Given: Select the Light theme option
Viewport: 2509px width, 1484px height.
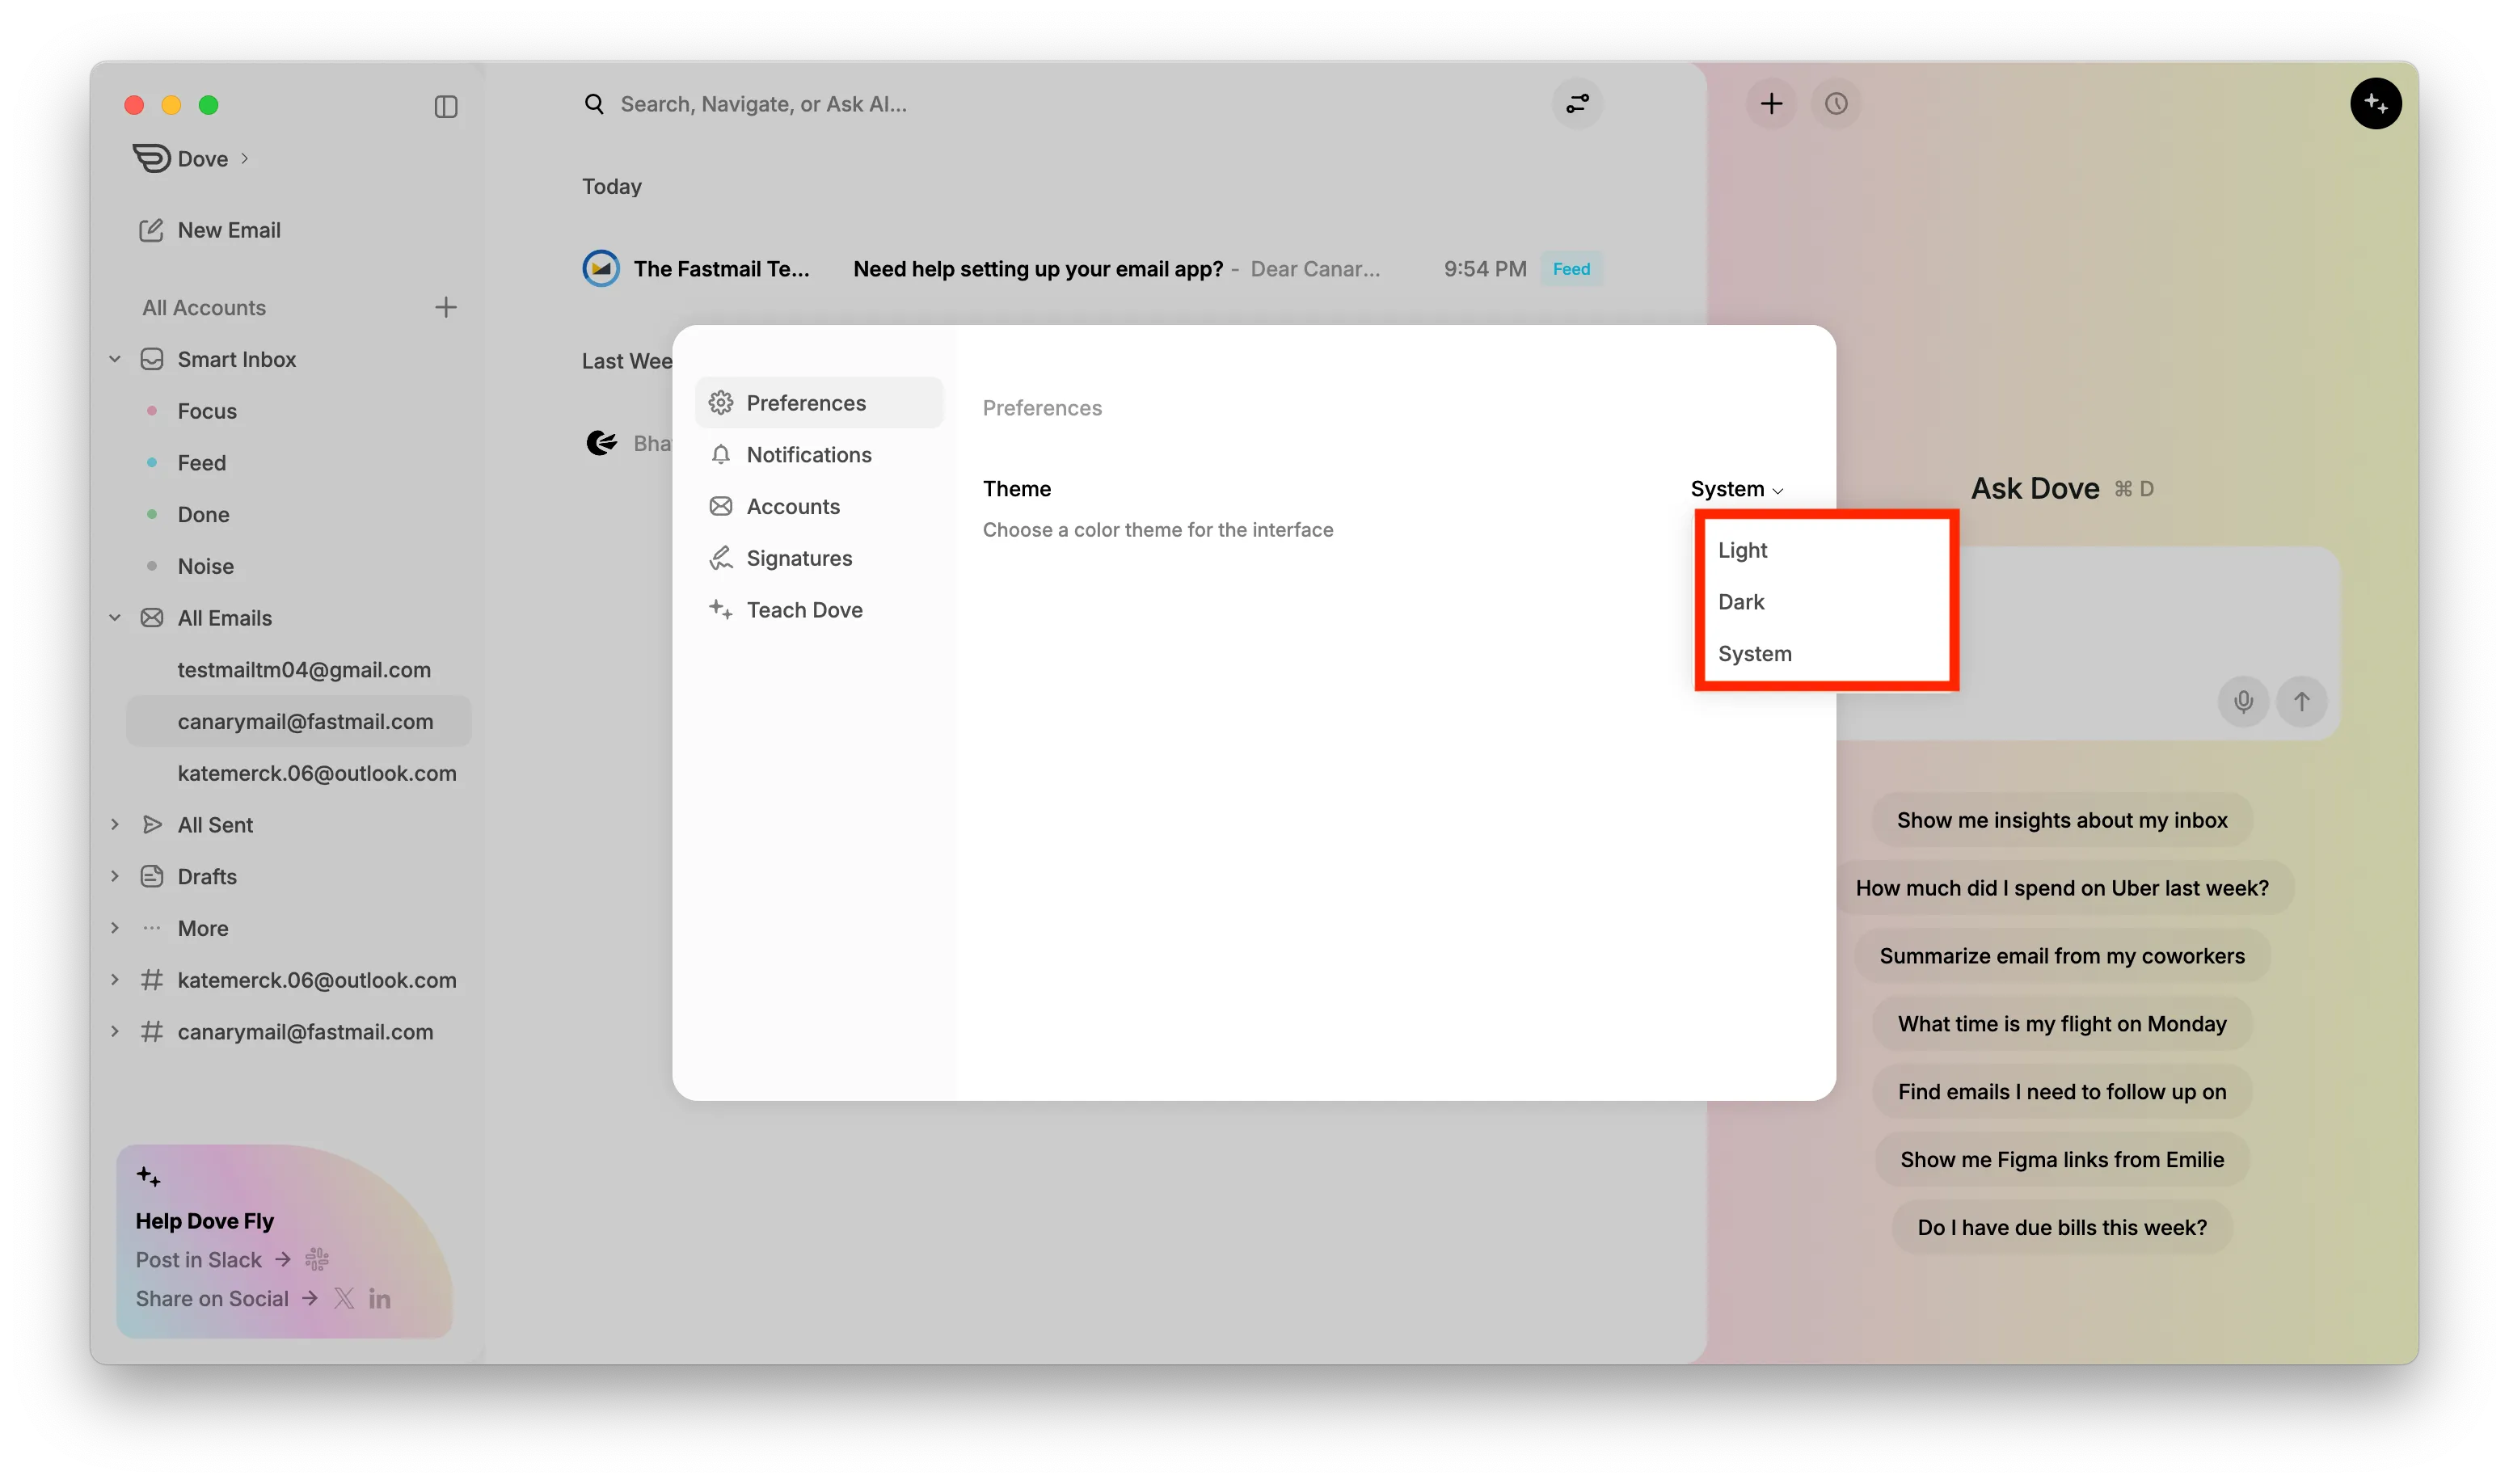Looking at the screenshot, I should [x=1742, y=550].
